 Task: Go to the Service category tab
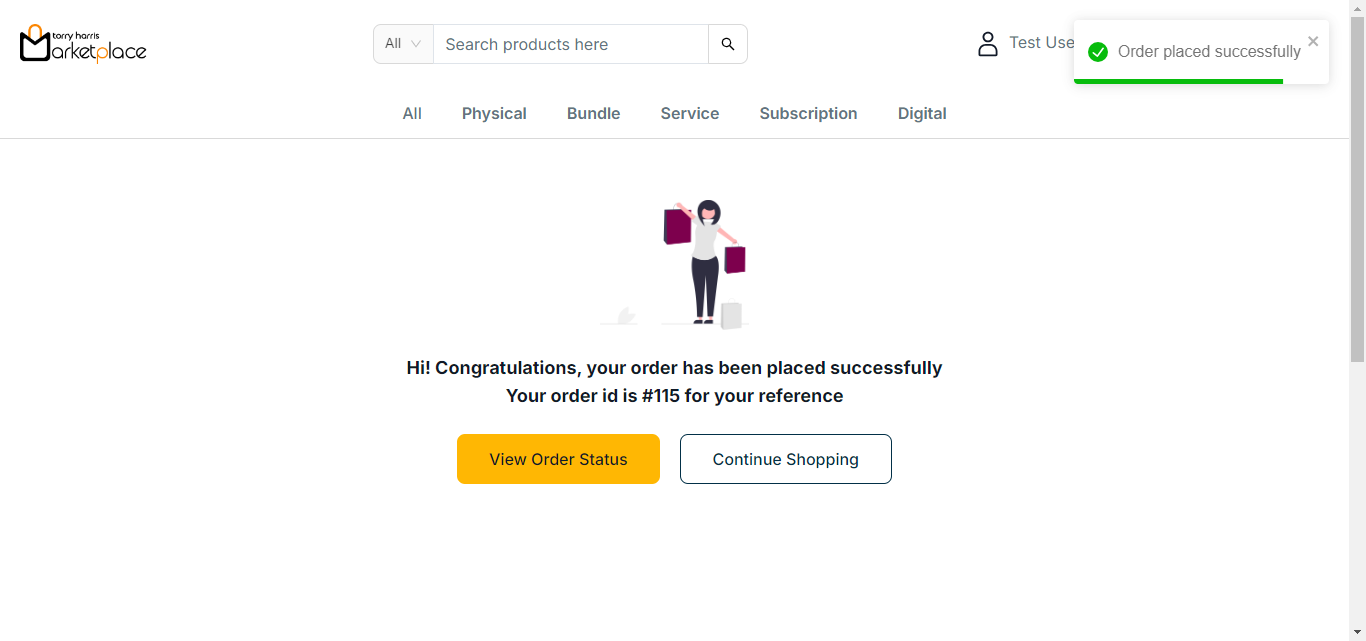click(x=690, y=114)
